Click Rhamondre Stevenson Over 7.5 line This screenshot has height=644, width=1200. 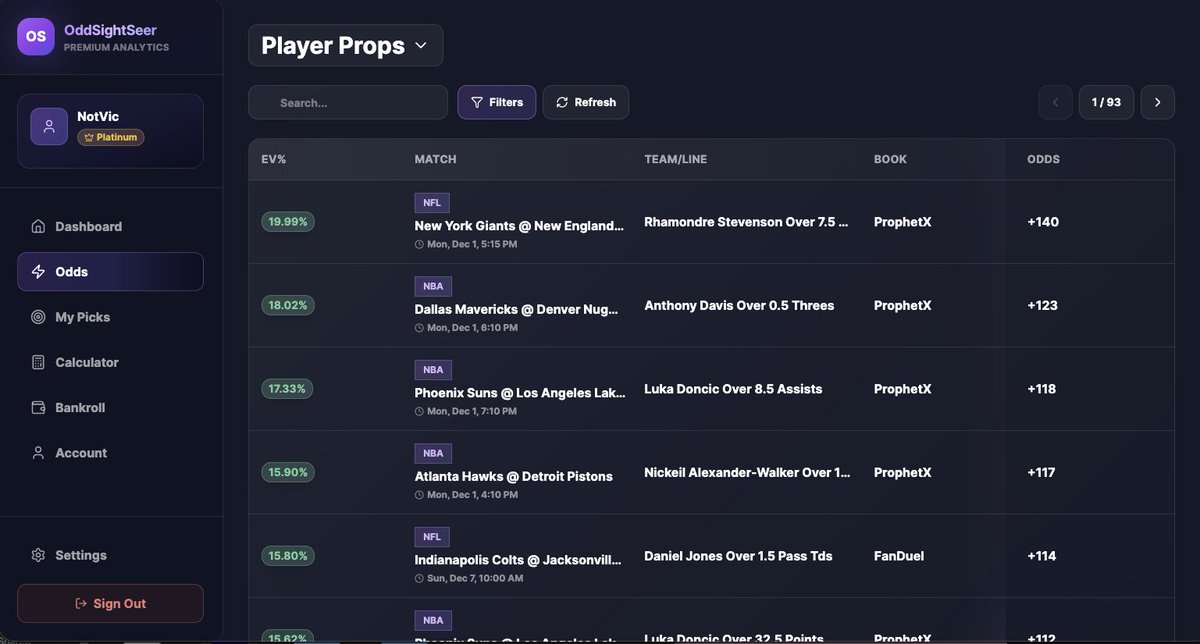click(x=747, y=222)
